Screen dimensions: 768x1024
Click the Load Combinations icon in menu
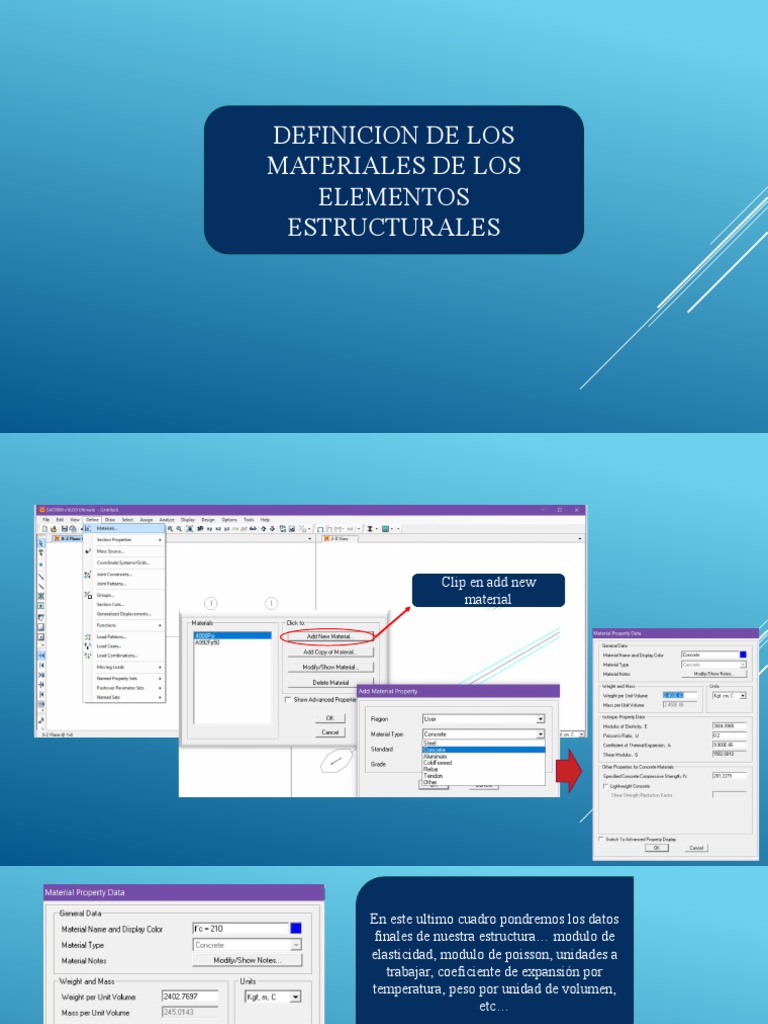coord(88,656)
